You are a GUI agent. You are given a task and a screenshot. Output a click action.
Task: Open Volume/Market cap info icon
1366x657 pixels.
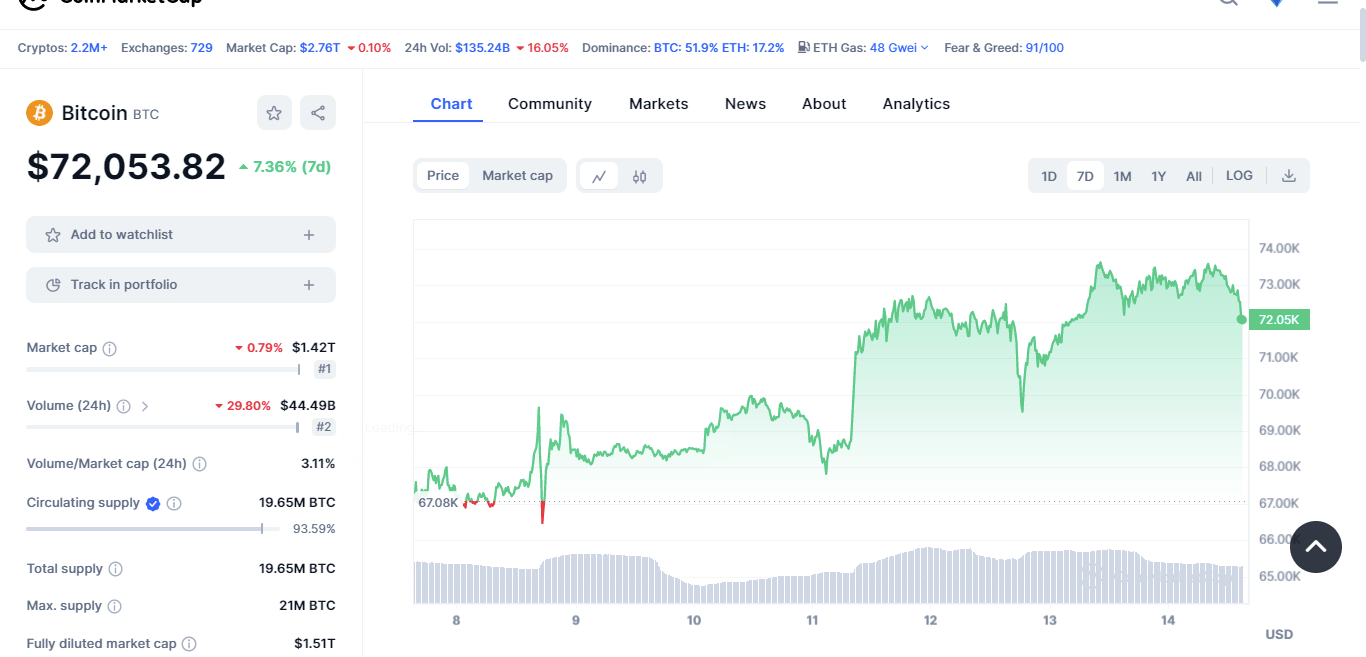click(x=199, y=465)
